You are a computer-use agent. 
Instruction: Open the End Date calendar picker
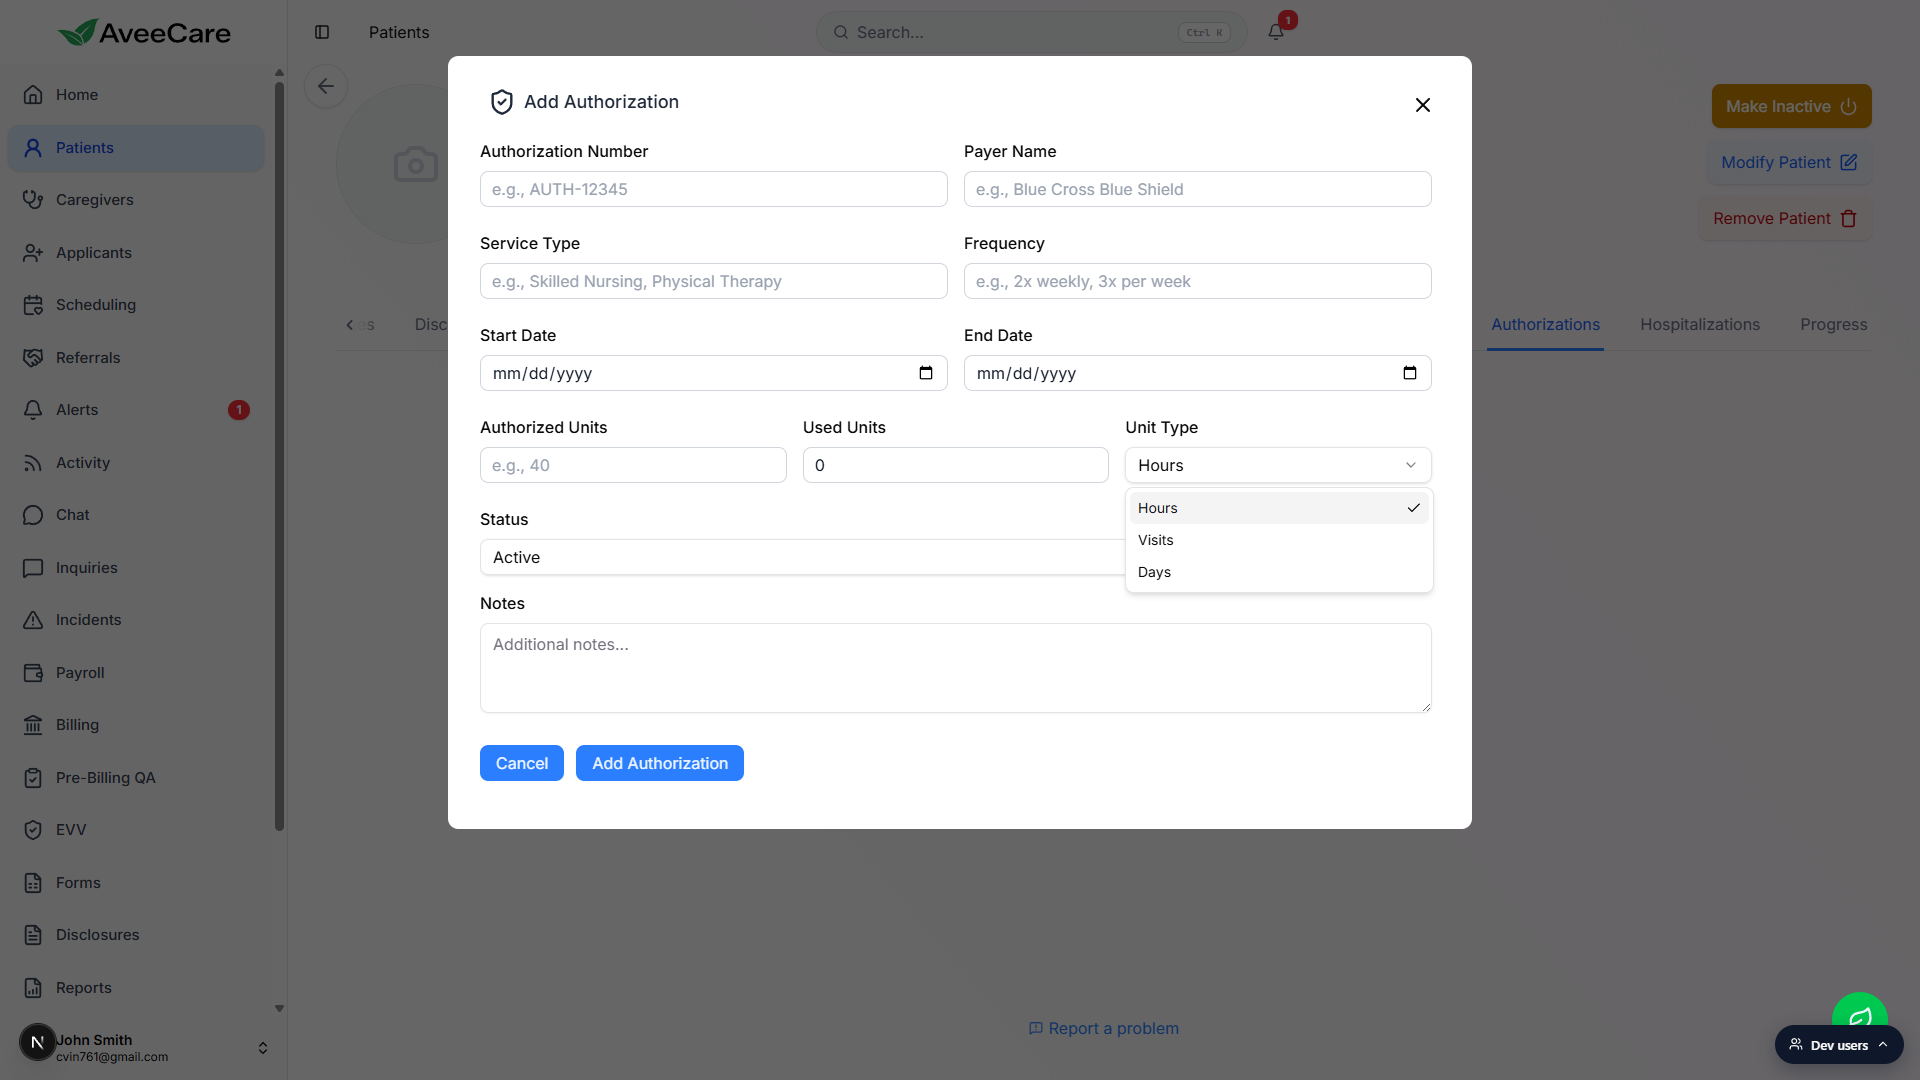[x=1410, y=373]
